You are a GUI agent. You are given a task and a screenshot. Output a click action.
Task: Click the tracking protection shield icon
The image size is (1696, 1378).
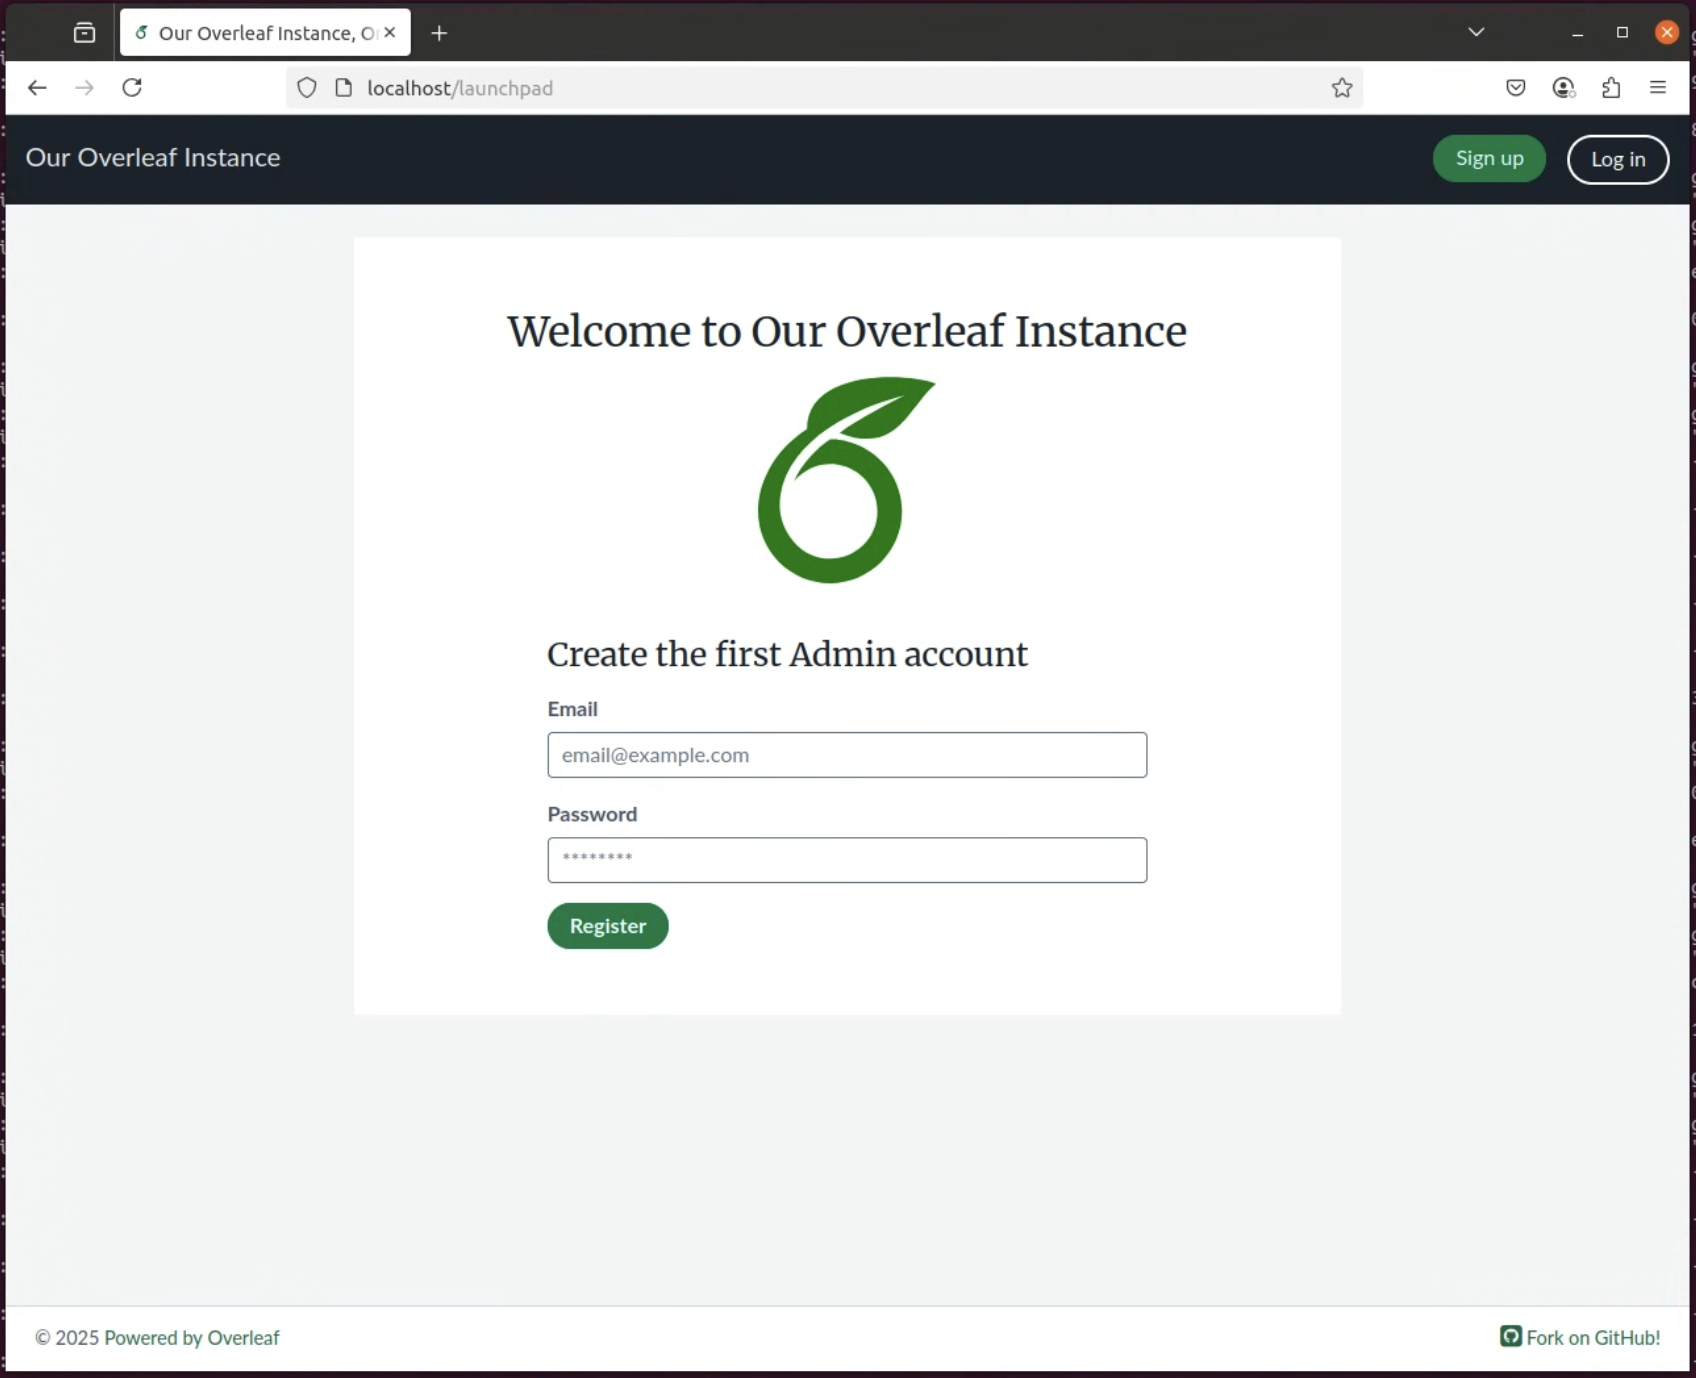[x=306, y=88]
